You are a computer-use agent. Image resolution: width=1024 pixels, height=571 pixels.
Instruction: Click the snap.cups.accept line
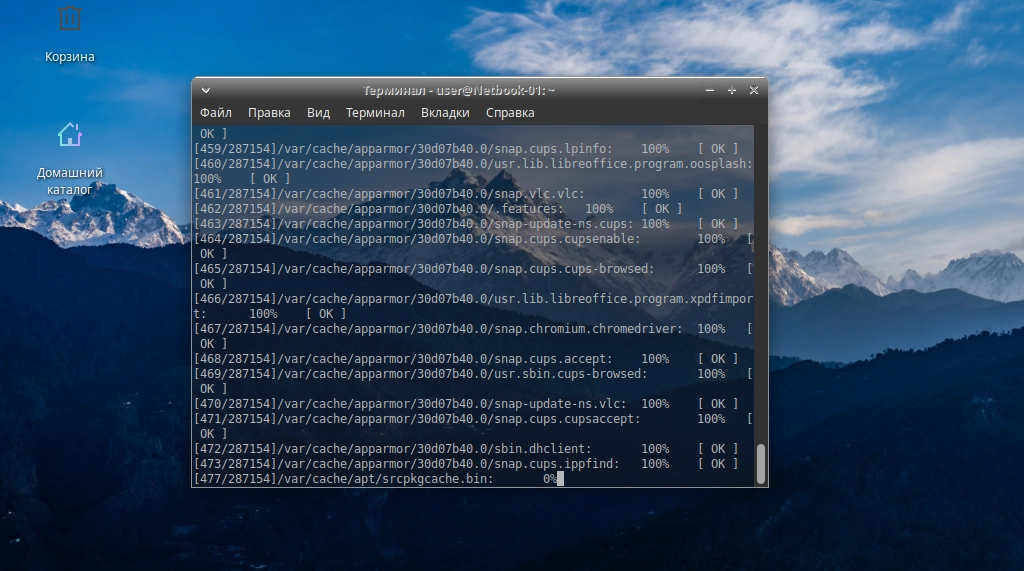[x=466, y=359]
